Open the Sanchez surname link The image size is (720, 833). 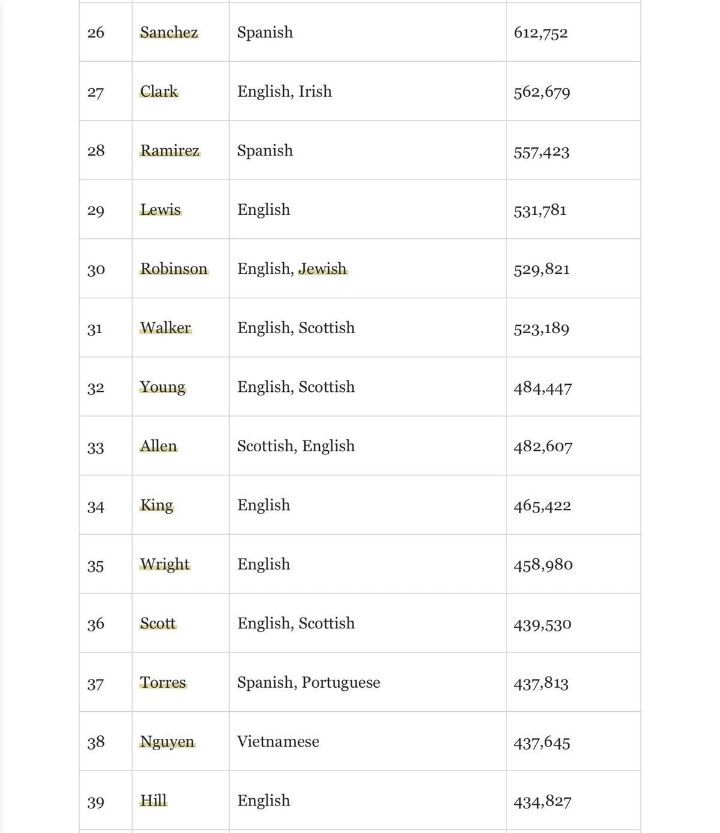169,33
